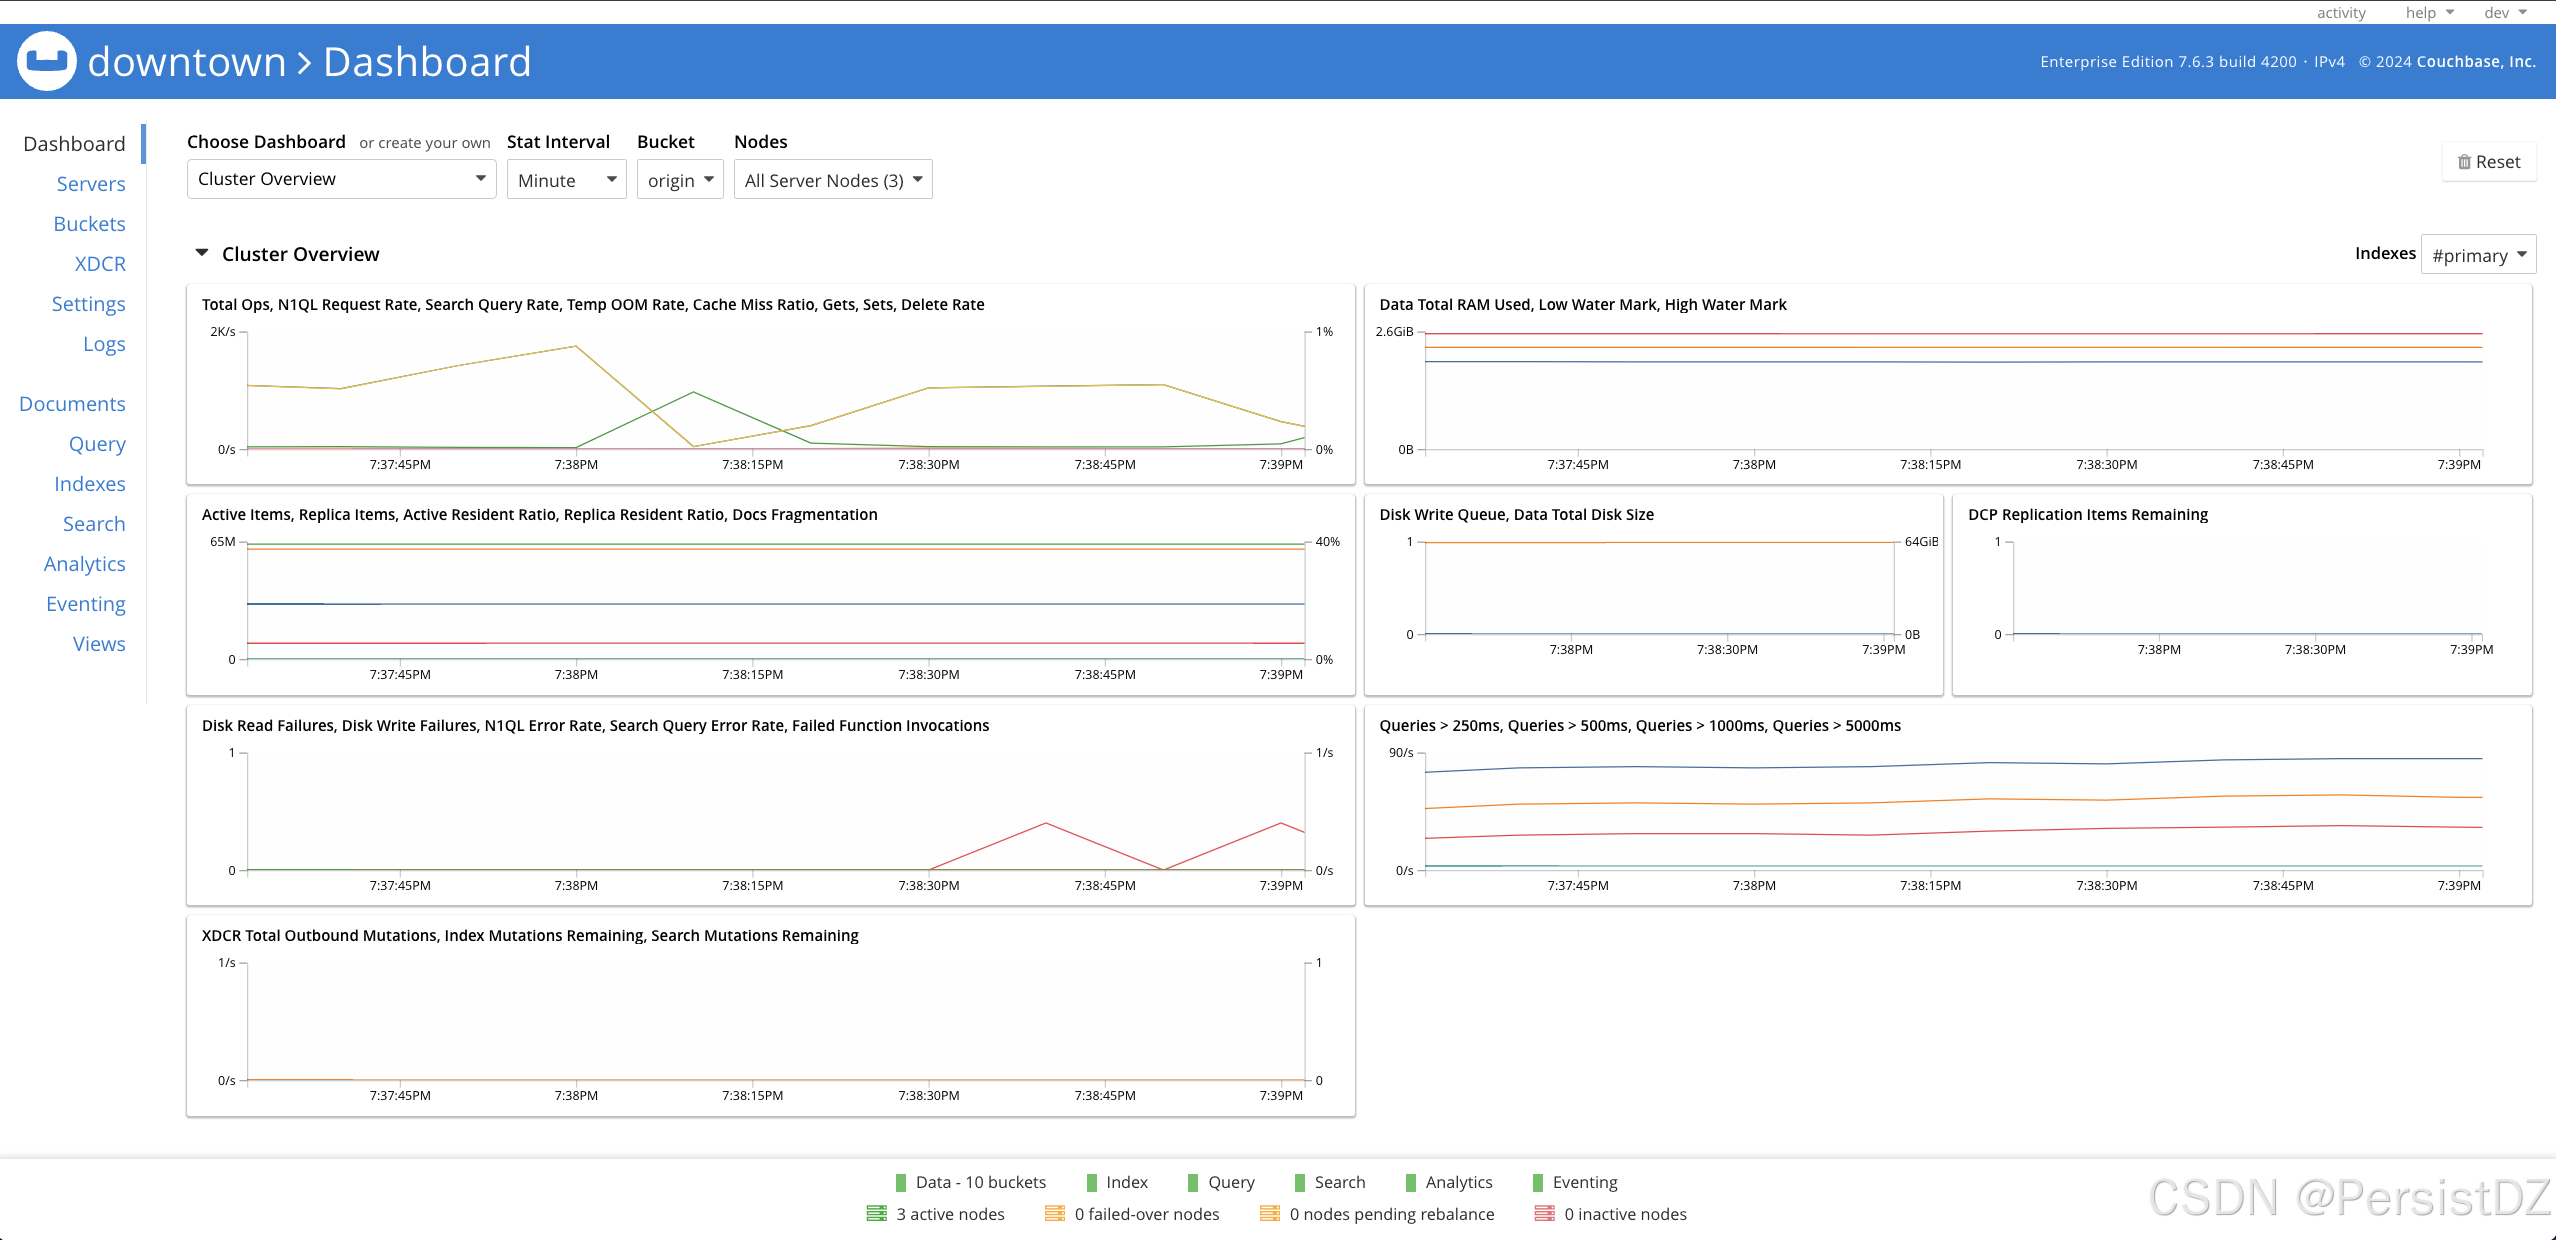The height and width of the screenshot is (1240, 2556).
Task: Open Eventing in the sidebar
Action: point(86,604)
